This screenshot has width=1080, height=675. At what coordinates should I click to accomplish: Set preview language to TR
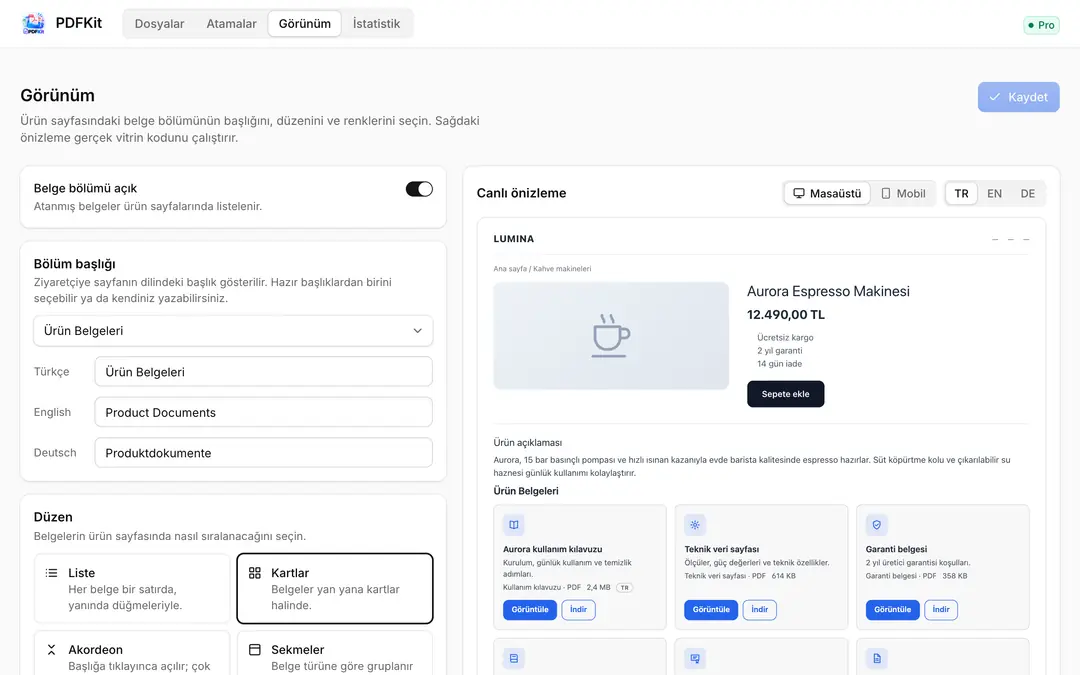tap(962, 194)
